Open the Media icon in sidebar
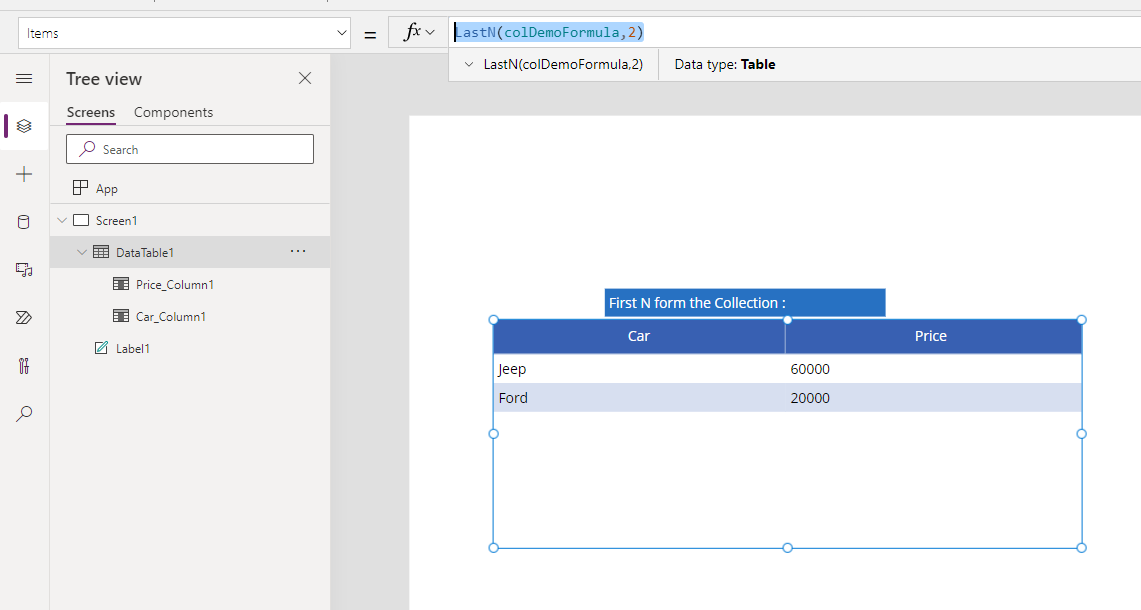1141x610 pixels. (x=24, y=270)
